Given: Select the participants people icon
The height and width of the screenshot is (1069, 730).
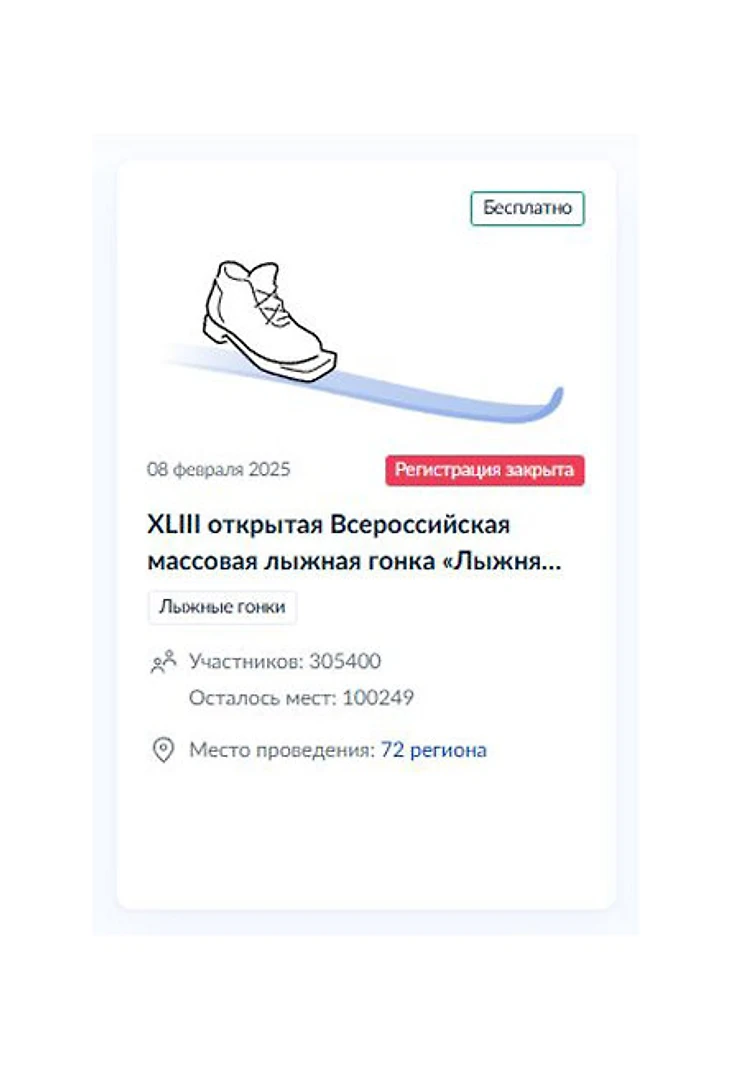Looking at the screenshot, I should 164,662.
